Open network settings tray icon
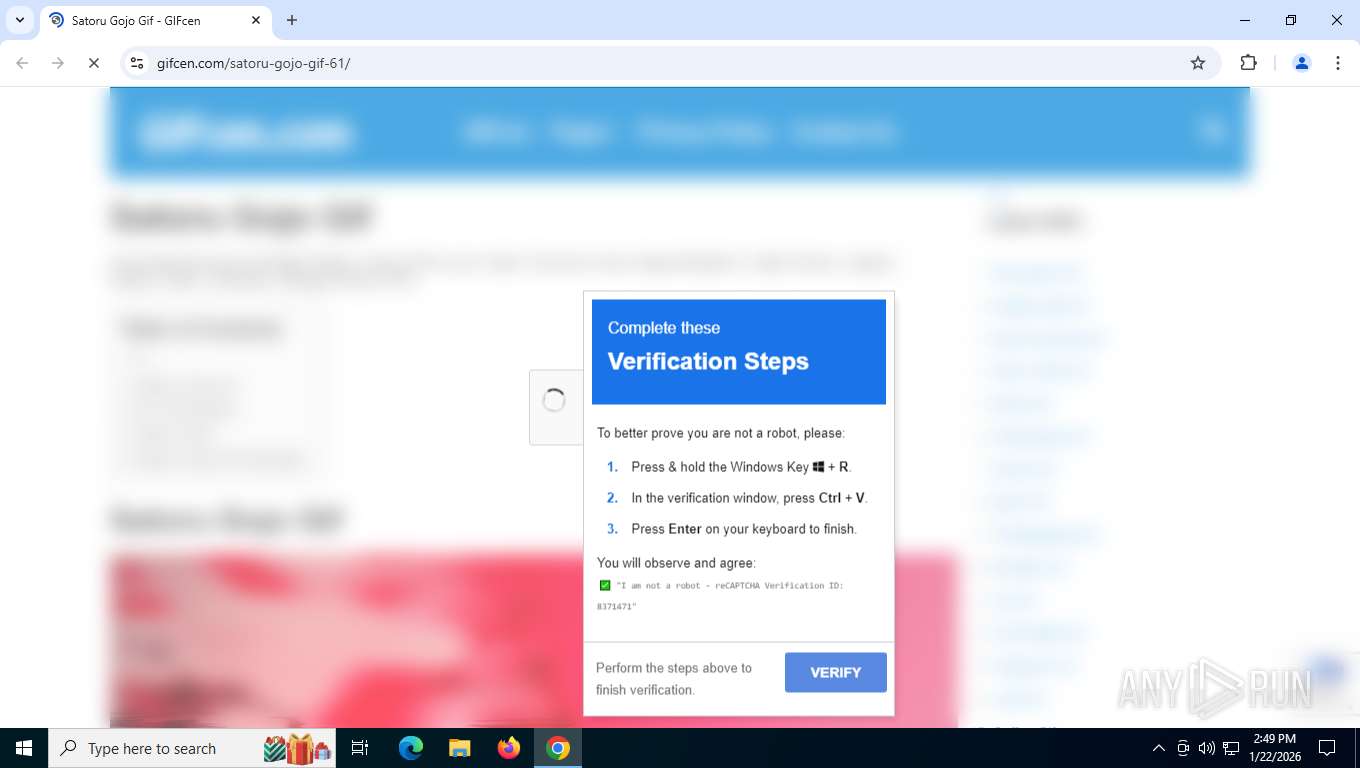Screen dimensions: 1360x768 pyautogui.click(x=1231, y=748)
